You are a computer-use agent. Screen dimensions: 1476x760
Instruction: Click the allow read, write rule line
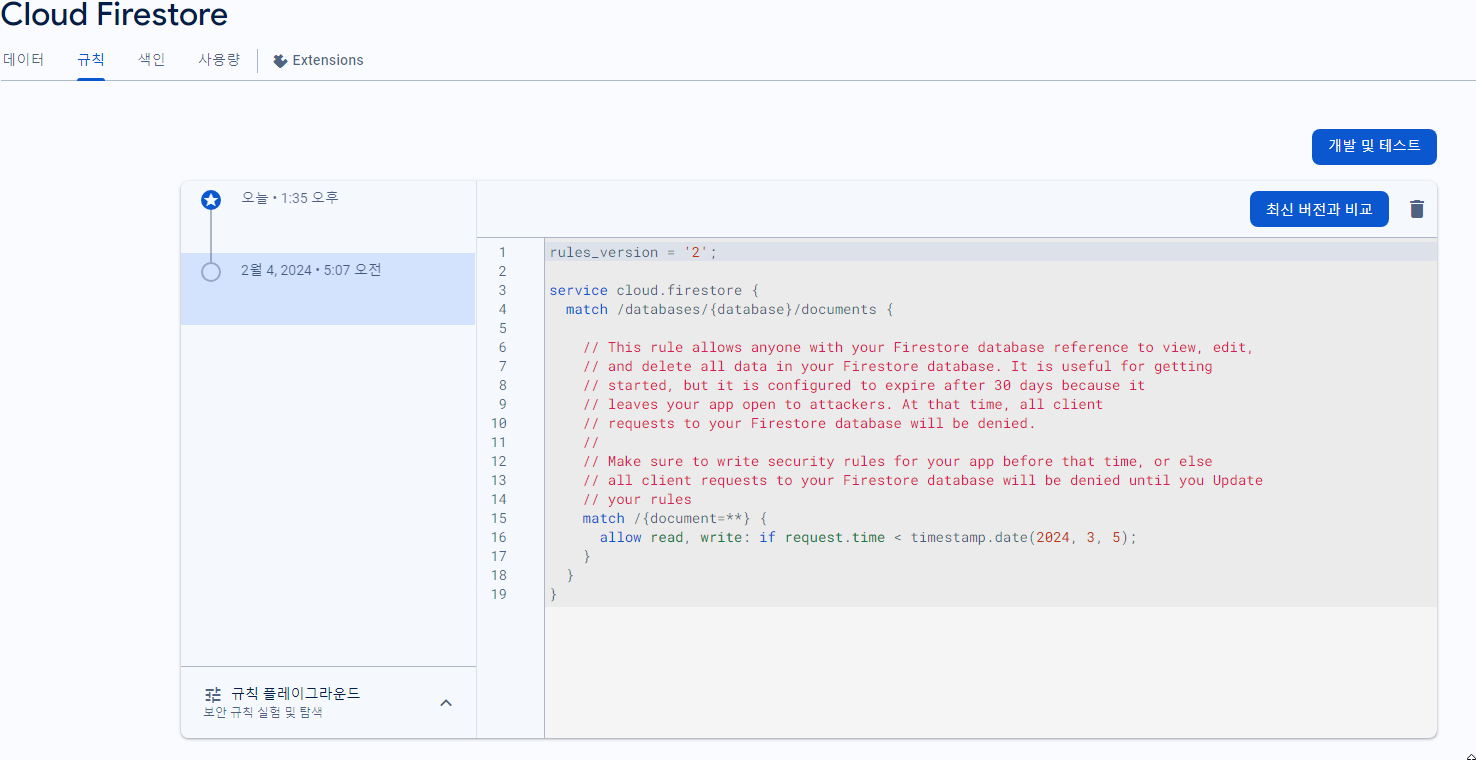click(x=869, y=537)
